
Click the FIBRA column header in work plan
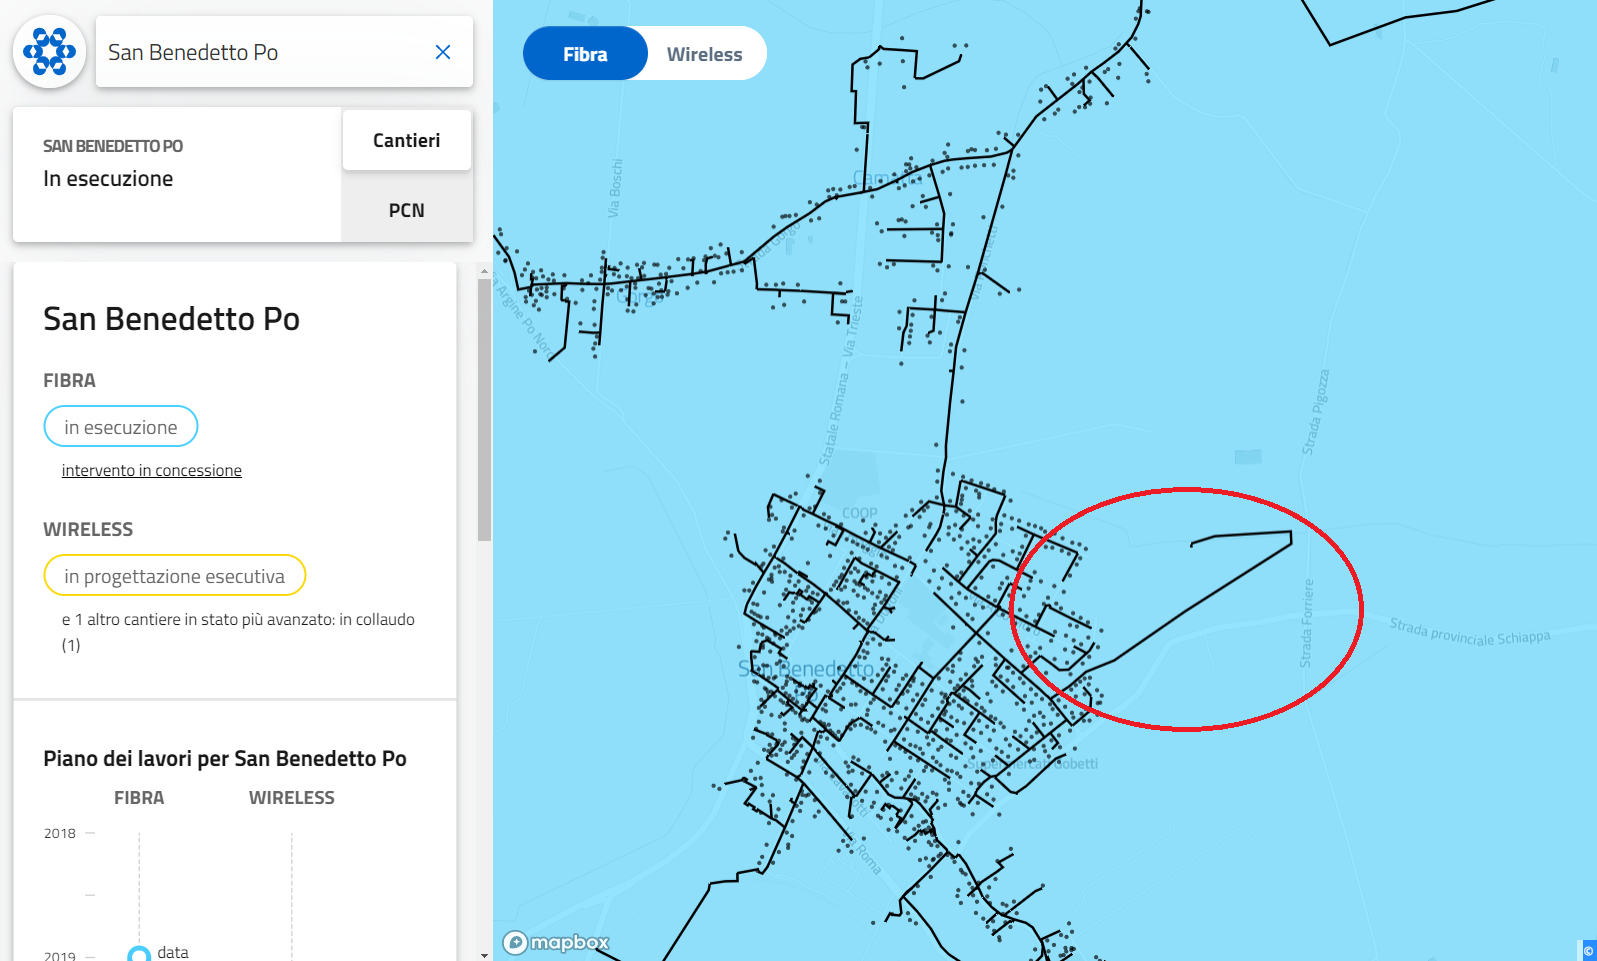click(139, 798)
